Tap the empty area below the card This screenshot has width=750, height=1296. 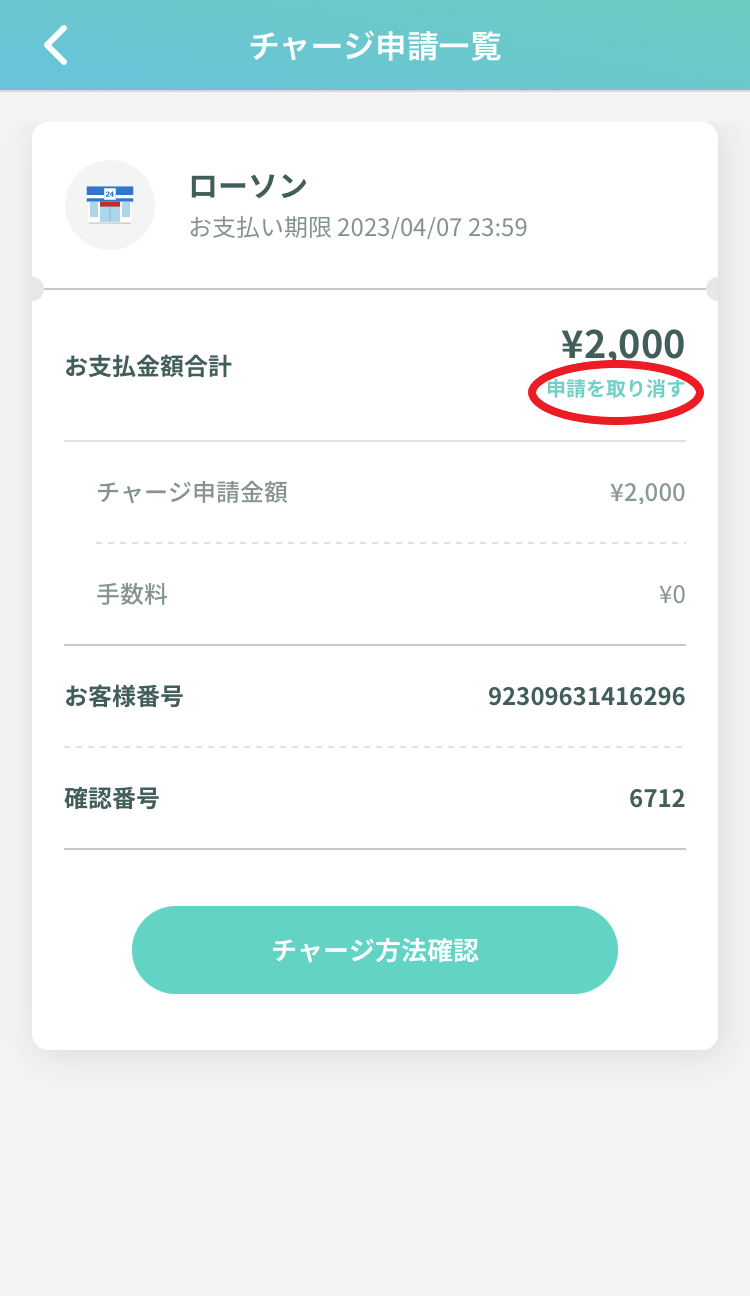click(x=375, y=1170)
